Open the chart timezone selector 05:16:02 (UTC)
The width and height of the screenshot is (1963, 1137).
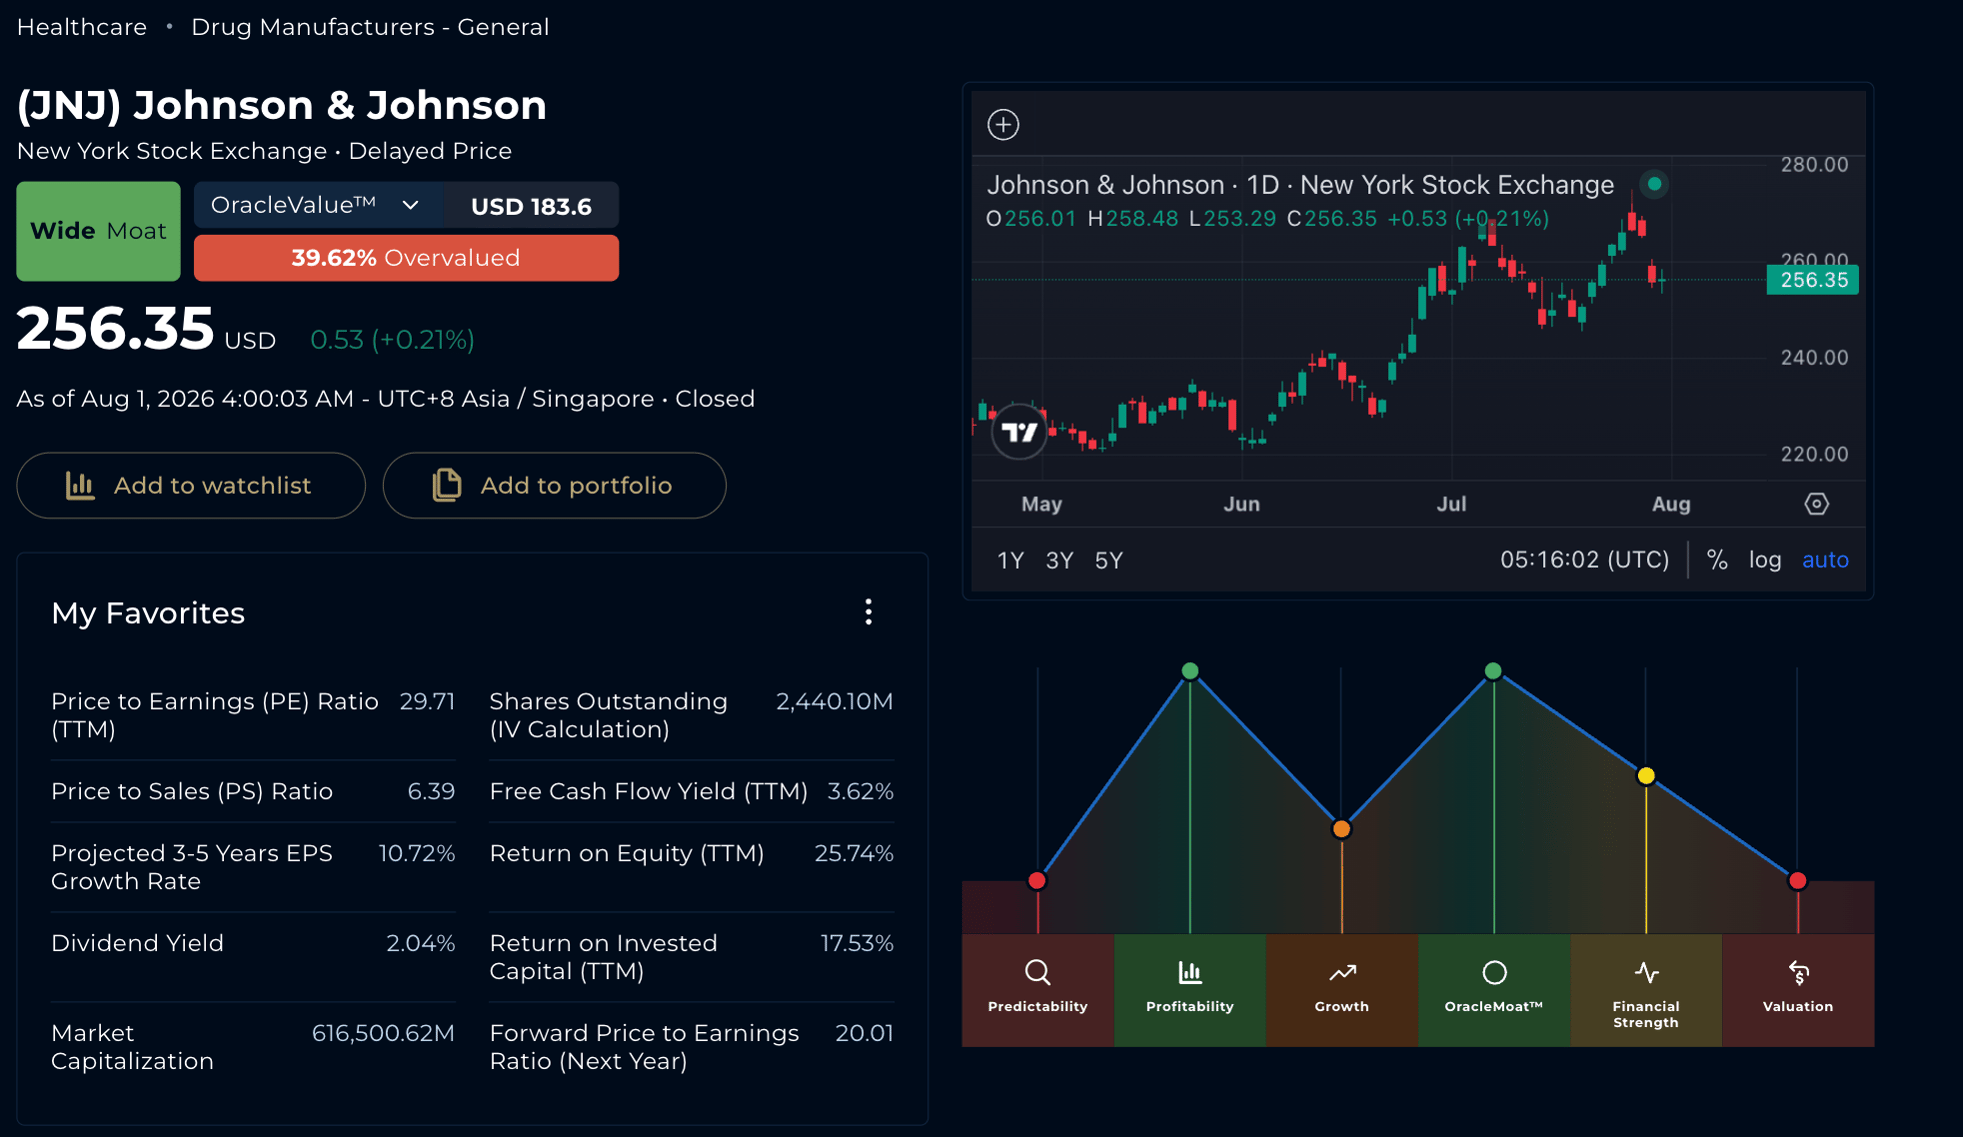[x=1584, y=560]
